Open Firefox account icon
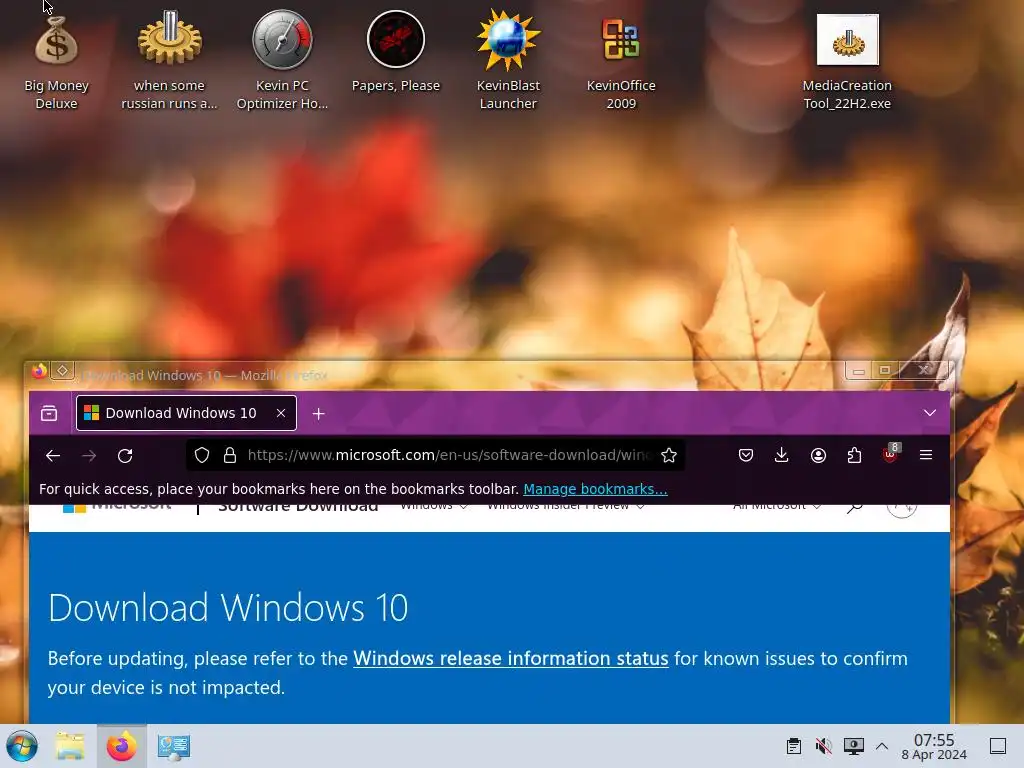 pyautogui.click(x=818, y=455)
